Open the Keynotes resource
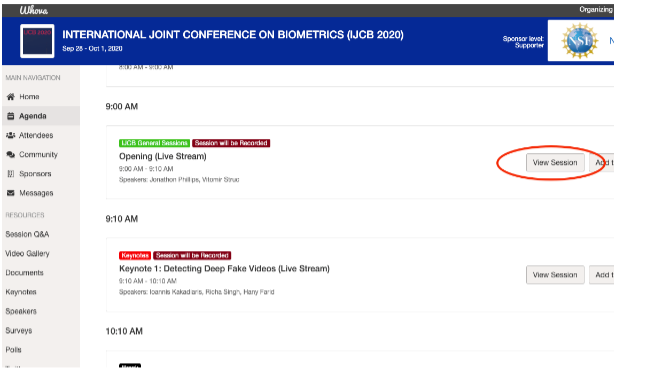This screenshot has height=372, width=652. point(21,292)
